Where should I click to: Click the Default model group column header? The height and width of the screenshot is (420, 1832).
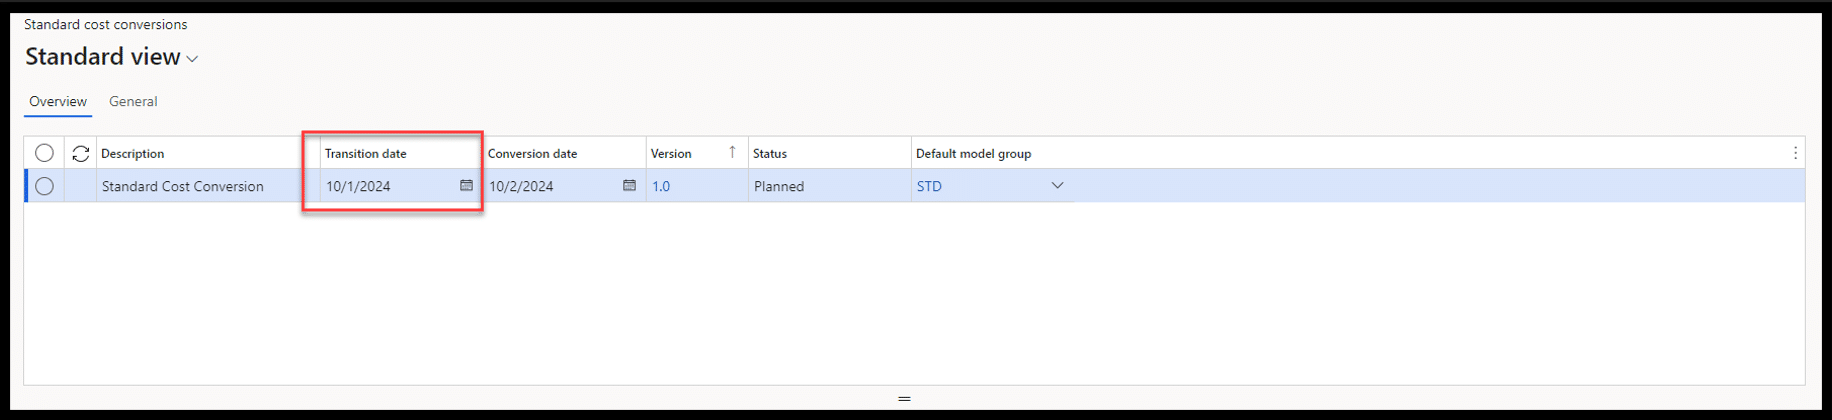973,154
